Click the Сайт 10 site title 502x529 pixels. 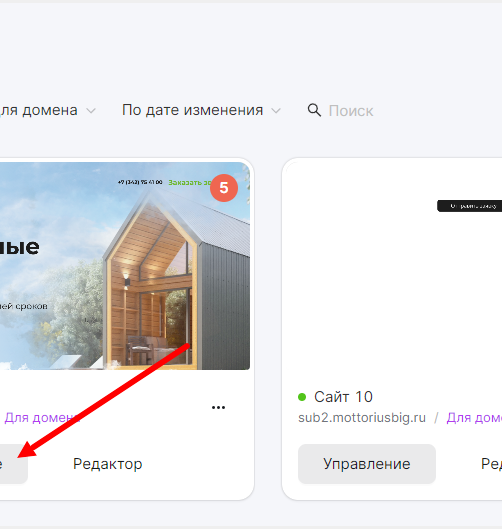(x=343, y=397)
